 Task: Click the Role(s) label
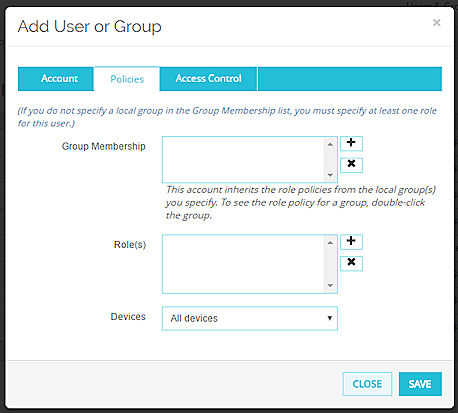pyautogui.click(x=130, y=244)
